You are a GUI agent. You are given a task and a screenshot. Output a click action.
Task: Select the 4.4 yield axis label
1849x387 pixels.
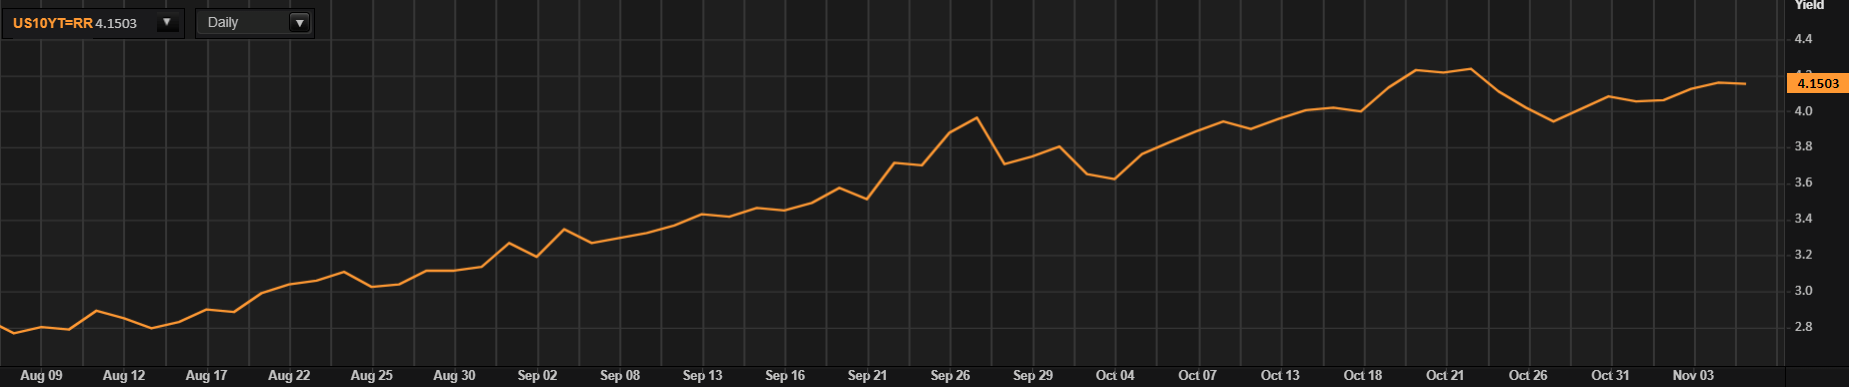(1803, 39)
